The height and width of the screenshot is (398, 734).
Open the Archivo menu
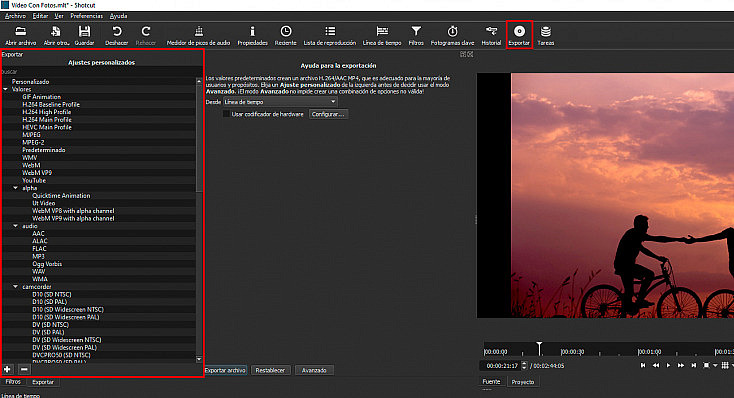pos(15,16)
